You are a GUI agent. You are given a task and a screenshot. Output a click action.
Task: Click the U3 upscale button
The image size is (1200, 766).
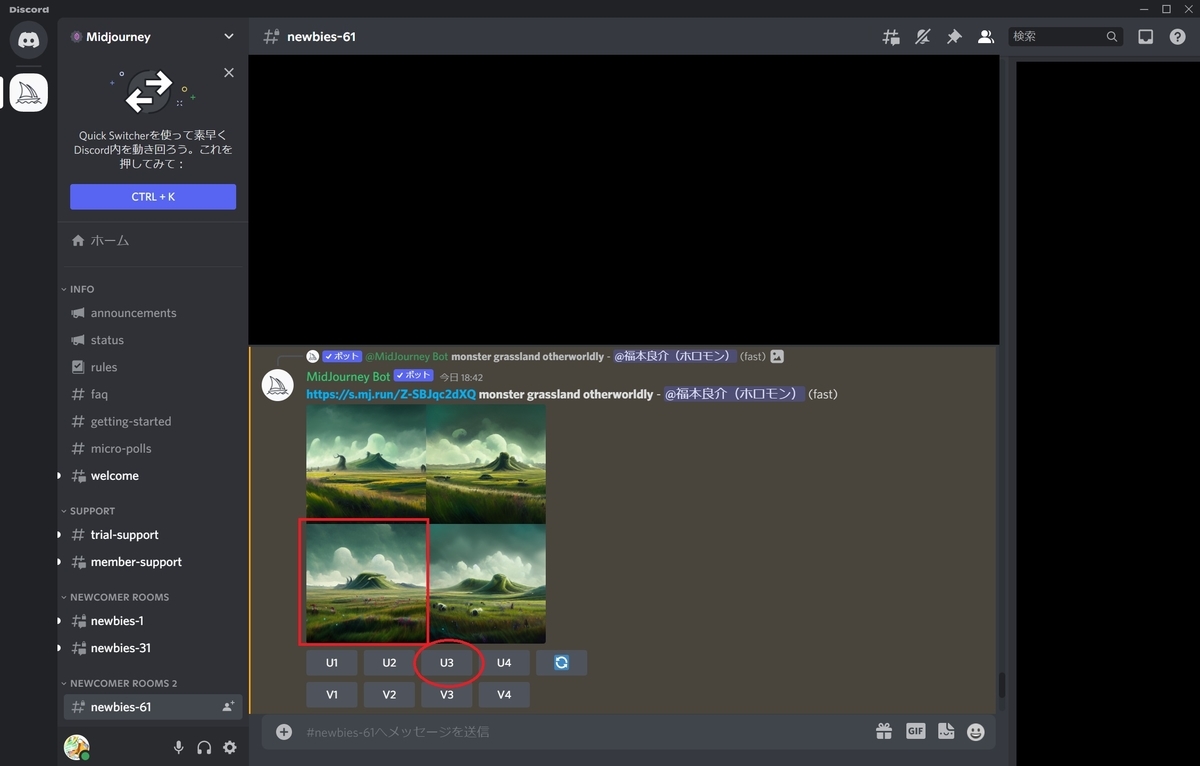(x=447, y=663)
